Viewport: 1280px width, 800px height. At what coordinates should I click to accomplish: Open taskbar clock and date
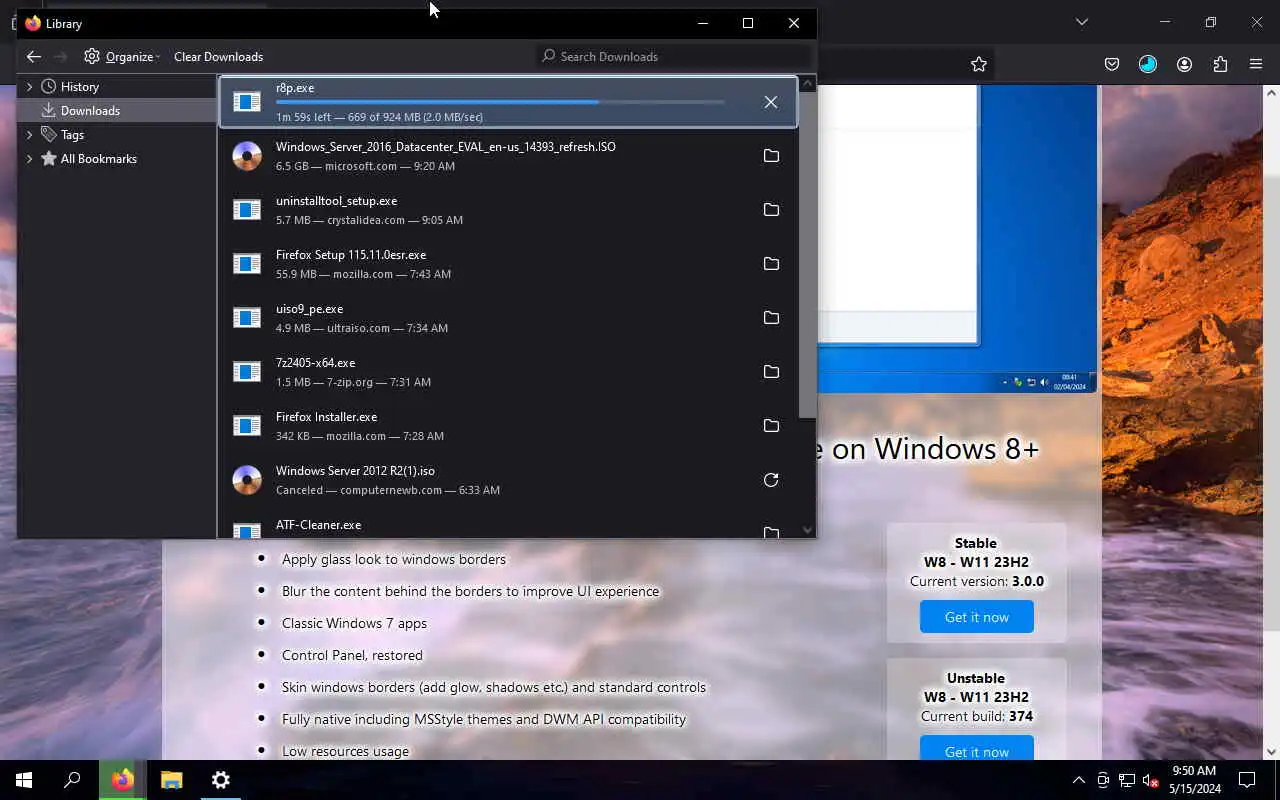(x=1194, y=780)
